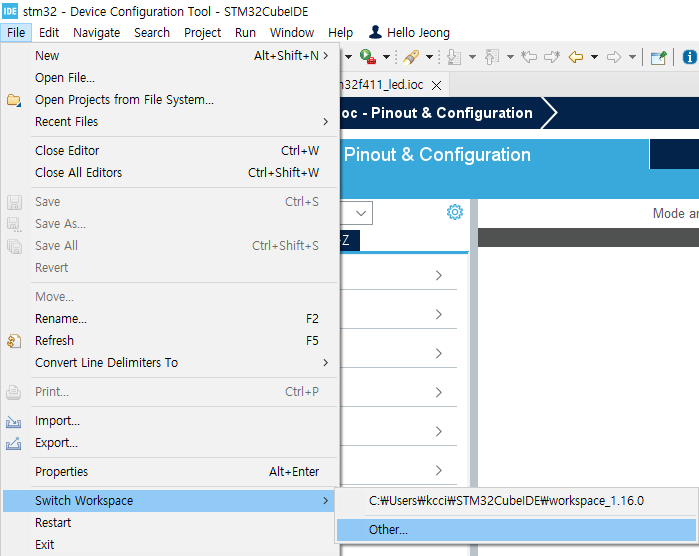This screenshot has height=556, width=699.
Task: Select Switch Workspace menu entry
Action: (169, 500)
